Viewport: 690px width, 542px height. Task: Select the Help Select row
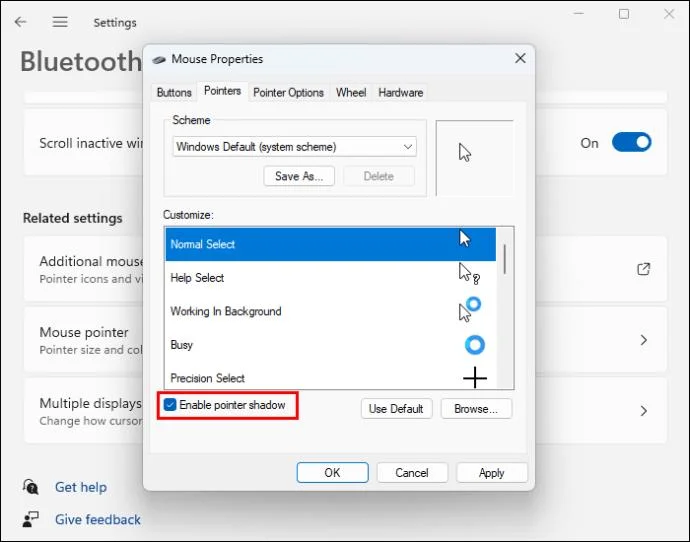pos(330,278)
